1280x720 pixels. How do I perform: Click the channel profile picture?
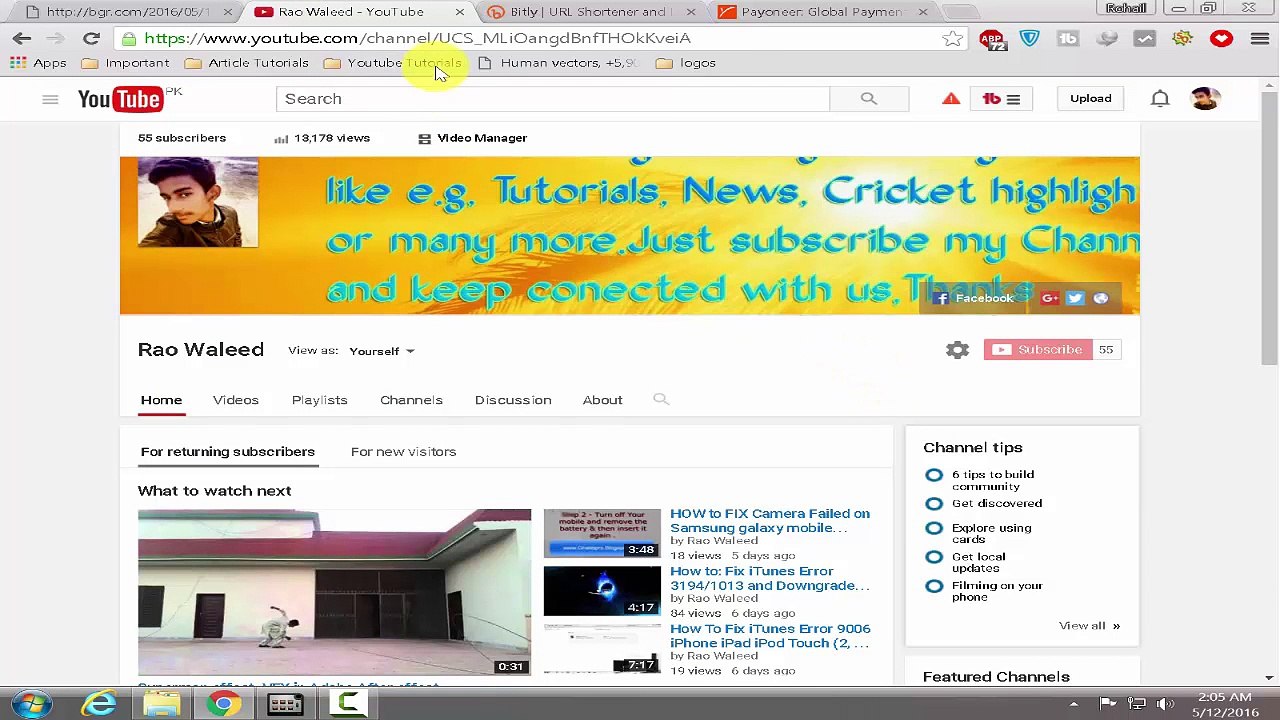(198, 202)
